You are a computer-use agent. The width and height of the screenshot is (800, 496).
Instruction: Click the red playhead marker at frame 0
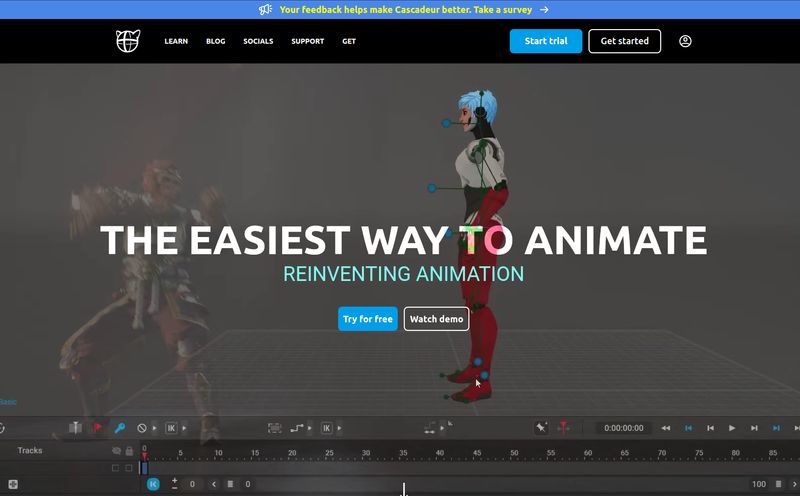coord(144,454)
